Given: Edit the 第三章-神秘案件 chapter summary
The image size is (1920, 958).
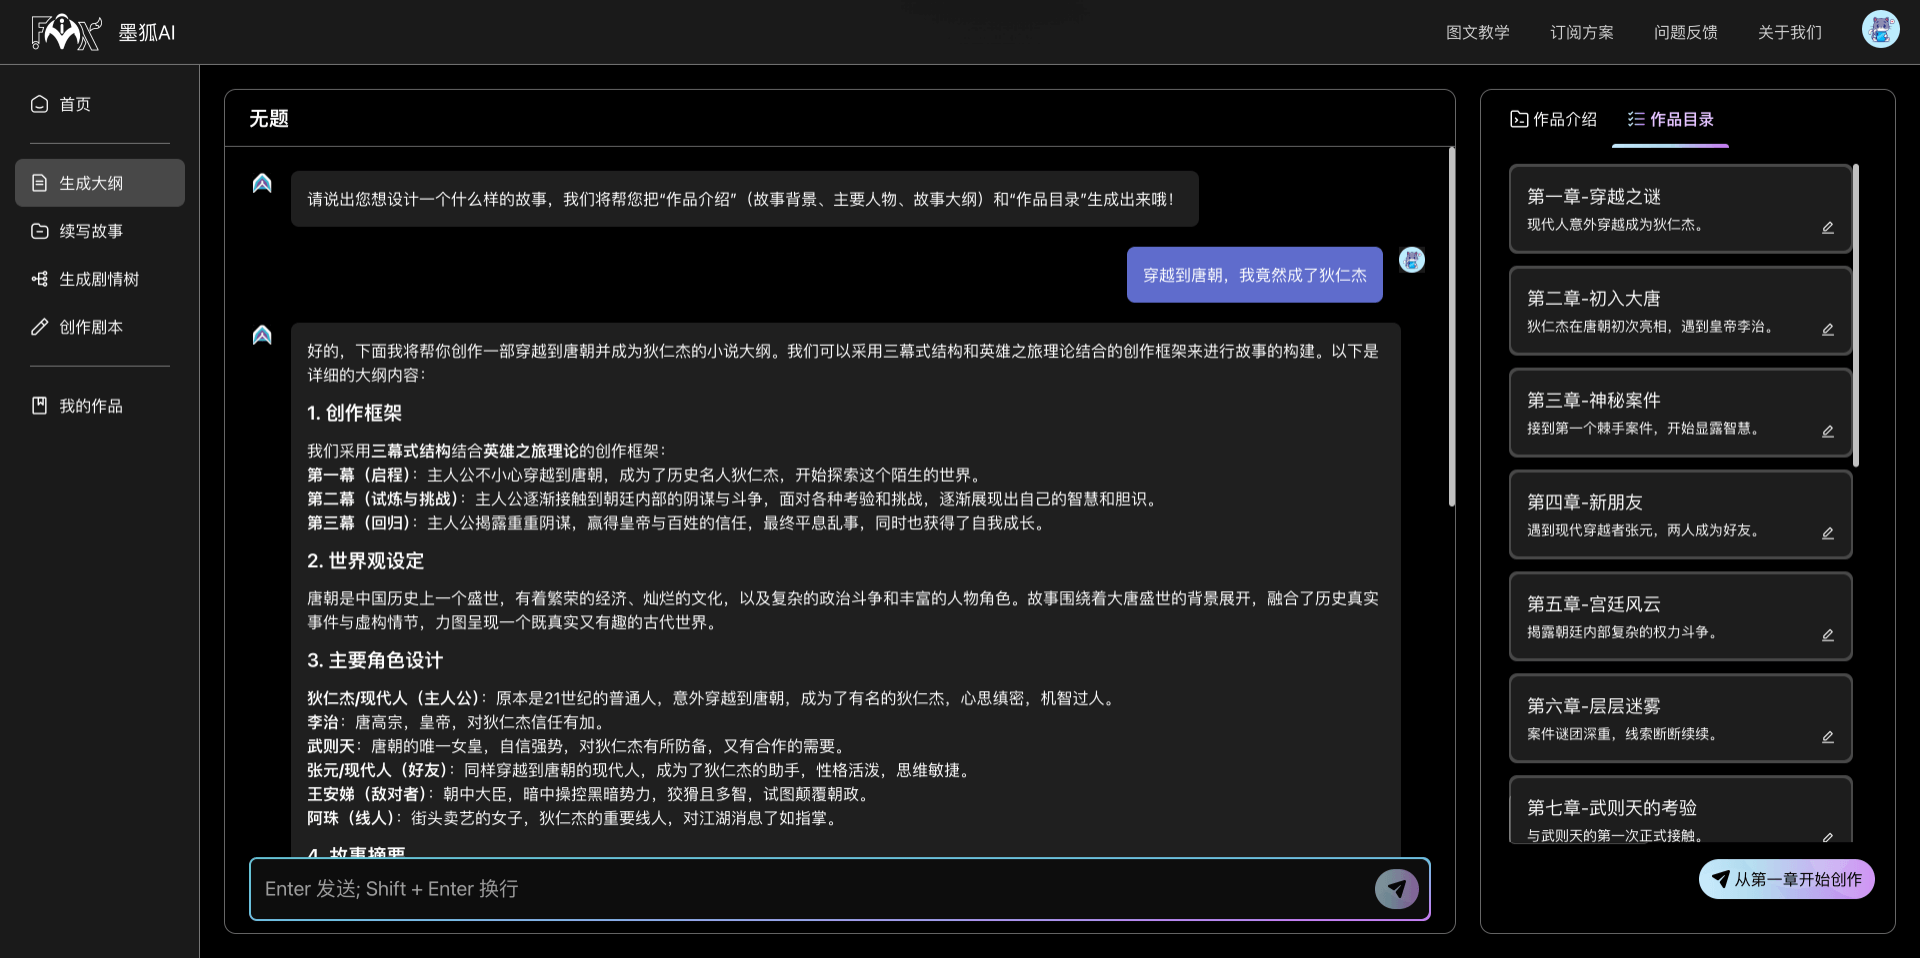Looking at the screenshot, I should click(x=1827, y=431).
